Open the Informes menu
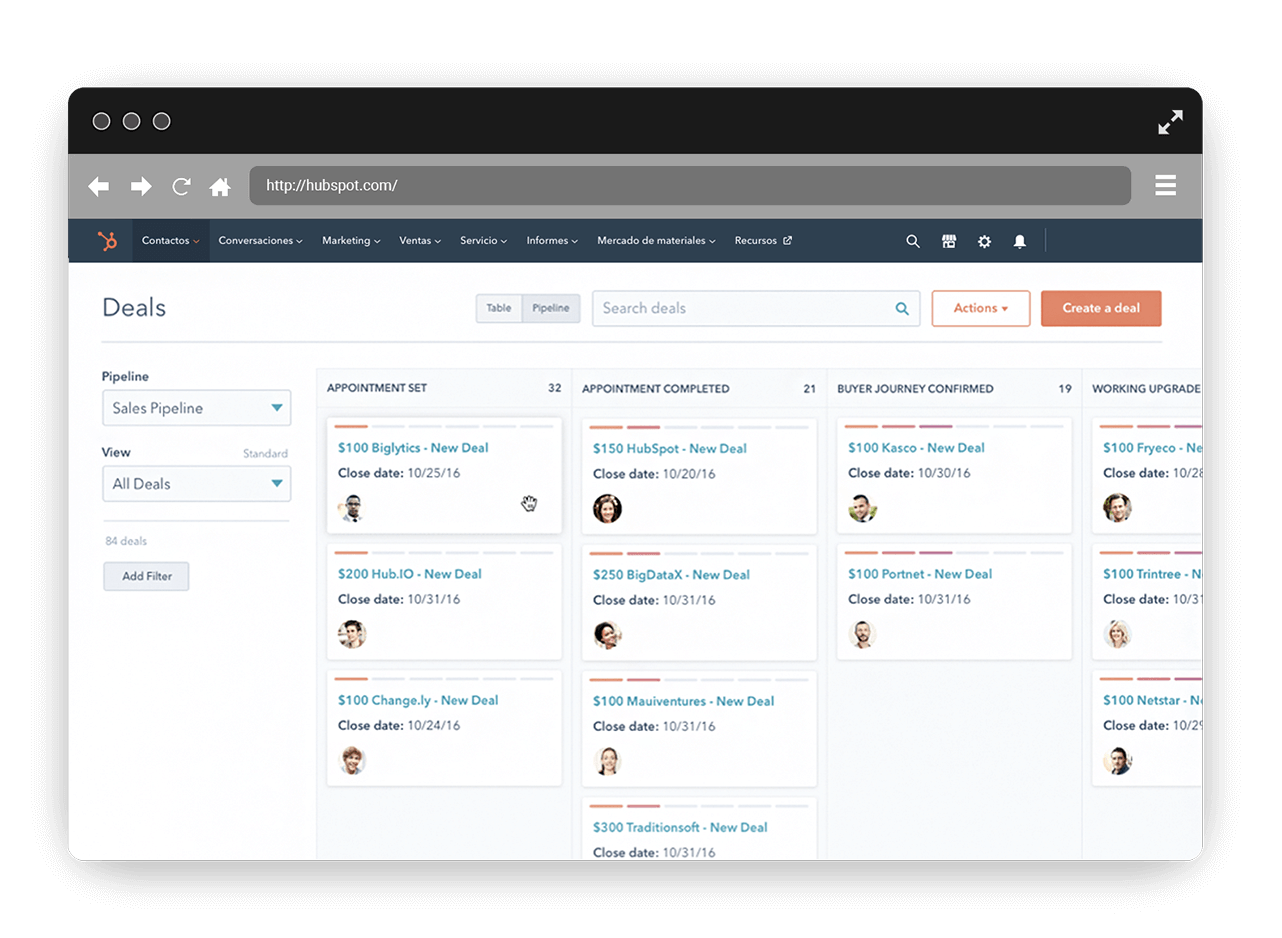1282x938 pixels. pos(552,241)
